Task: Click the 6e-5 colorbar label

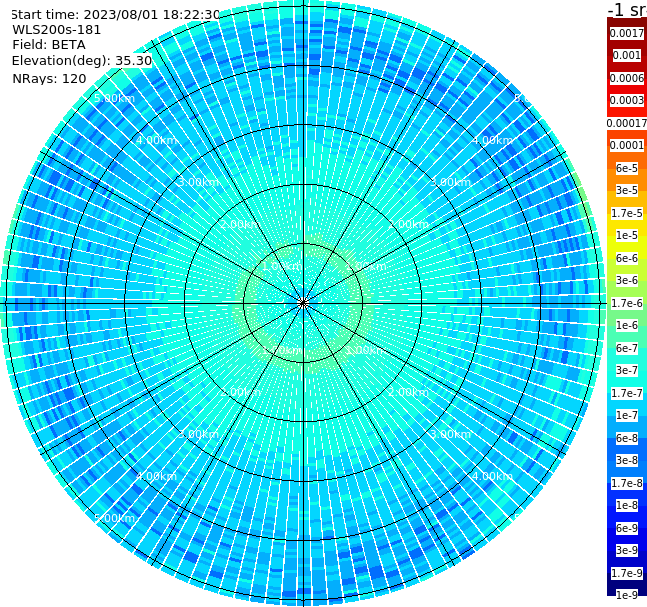Action: pos(627,168)
